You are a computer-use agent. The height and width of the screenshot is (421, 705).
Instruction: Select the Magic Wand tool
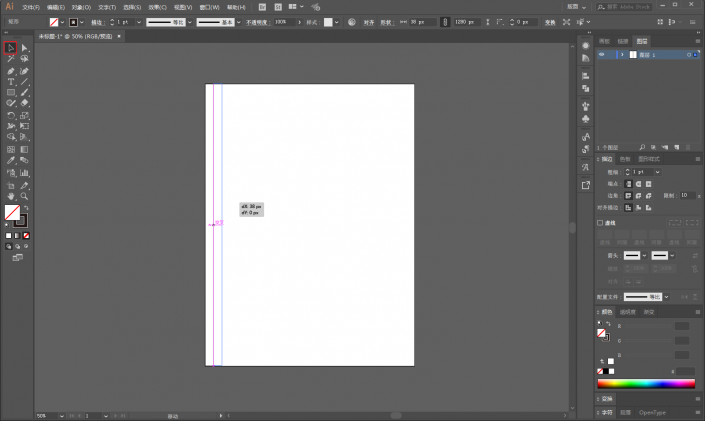[x=11, y=59]
